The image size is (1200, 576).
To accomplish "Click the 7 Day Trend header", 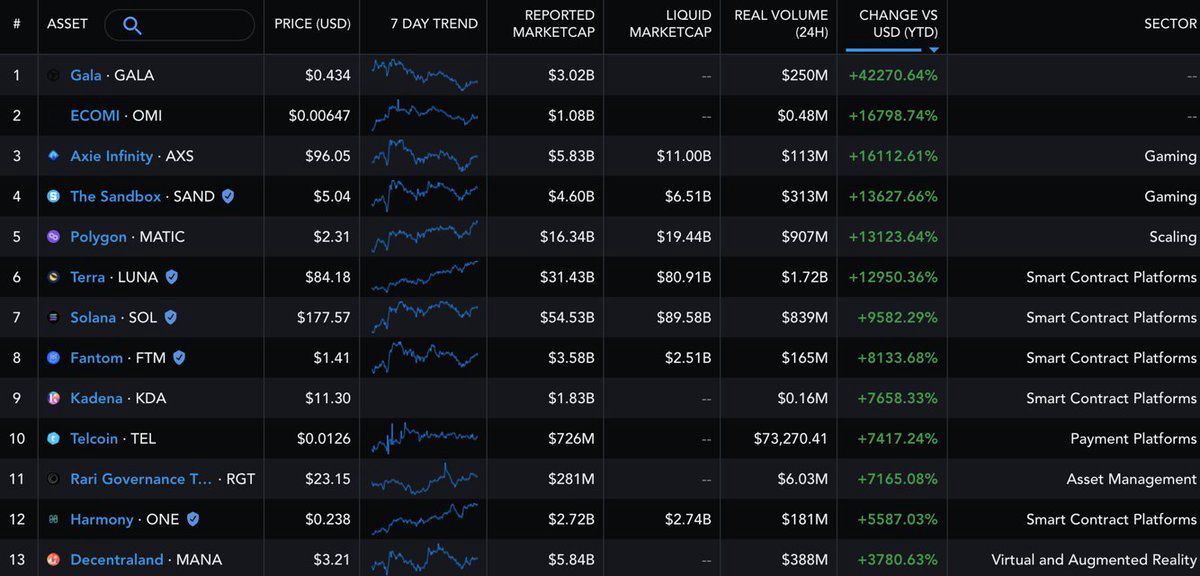I will tap(434, 24).
